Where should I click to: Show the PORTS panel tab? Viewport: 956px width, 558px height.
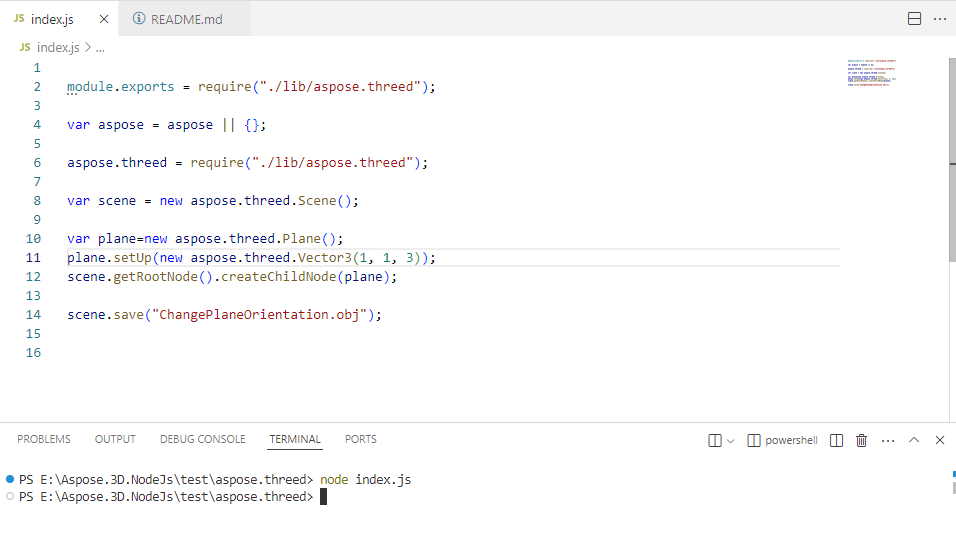[361, 439]
